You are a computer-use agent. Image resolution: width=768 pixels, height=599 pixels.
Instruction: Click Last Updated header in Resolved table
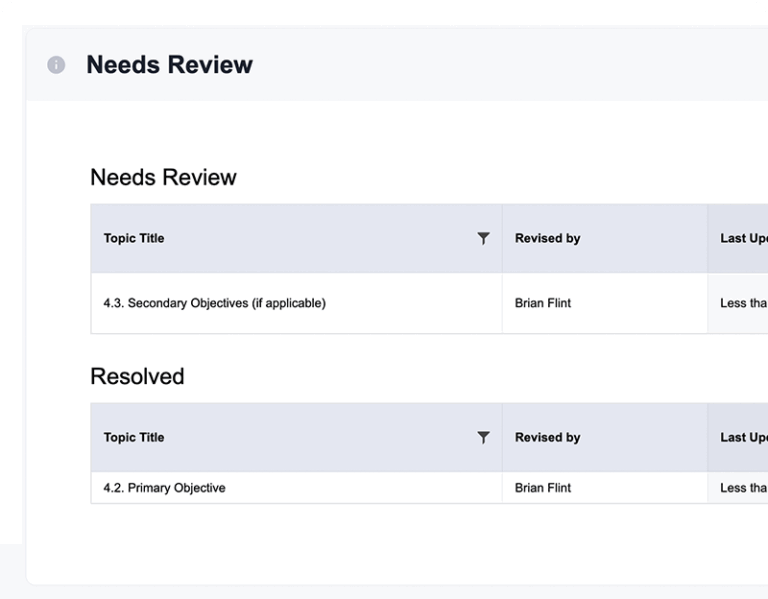click(x=743, y=438)
